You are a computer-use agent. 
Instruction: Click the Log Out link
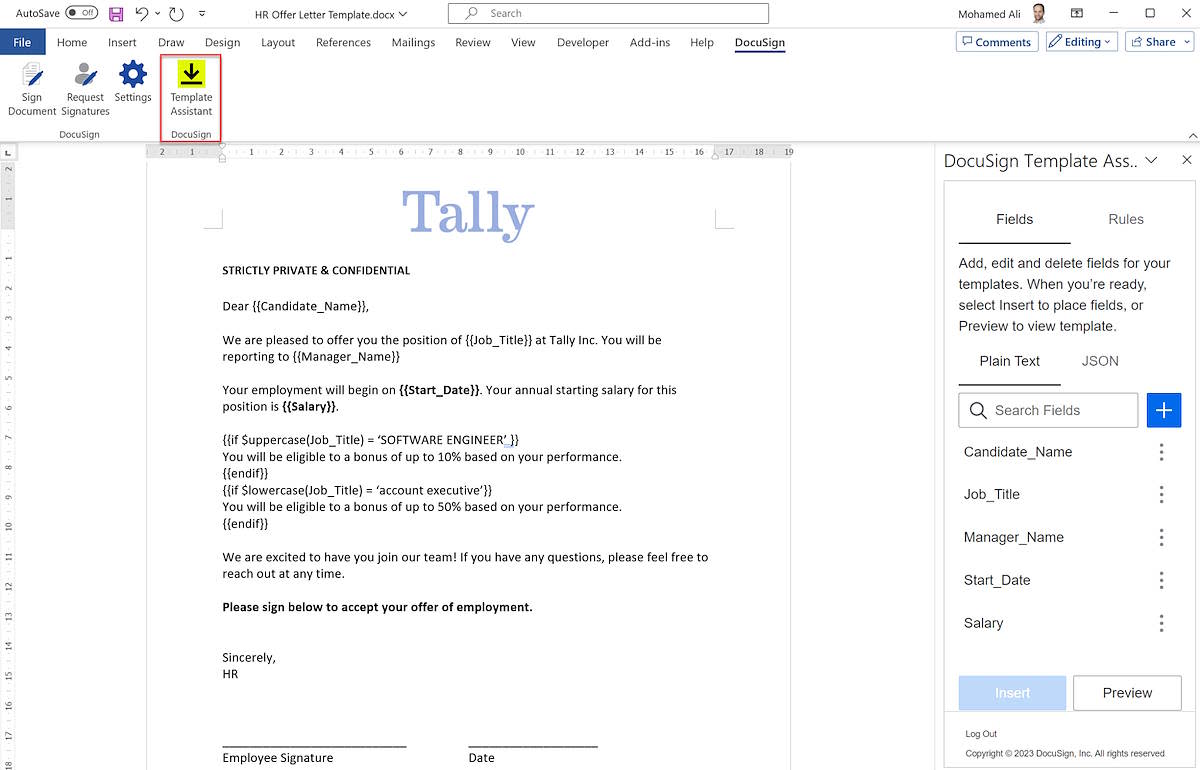[x=980, y=733]
